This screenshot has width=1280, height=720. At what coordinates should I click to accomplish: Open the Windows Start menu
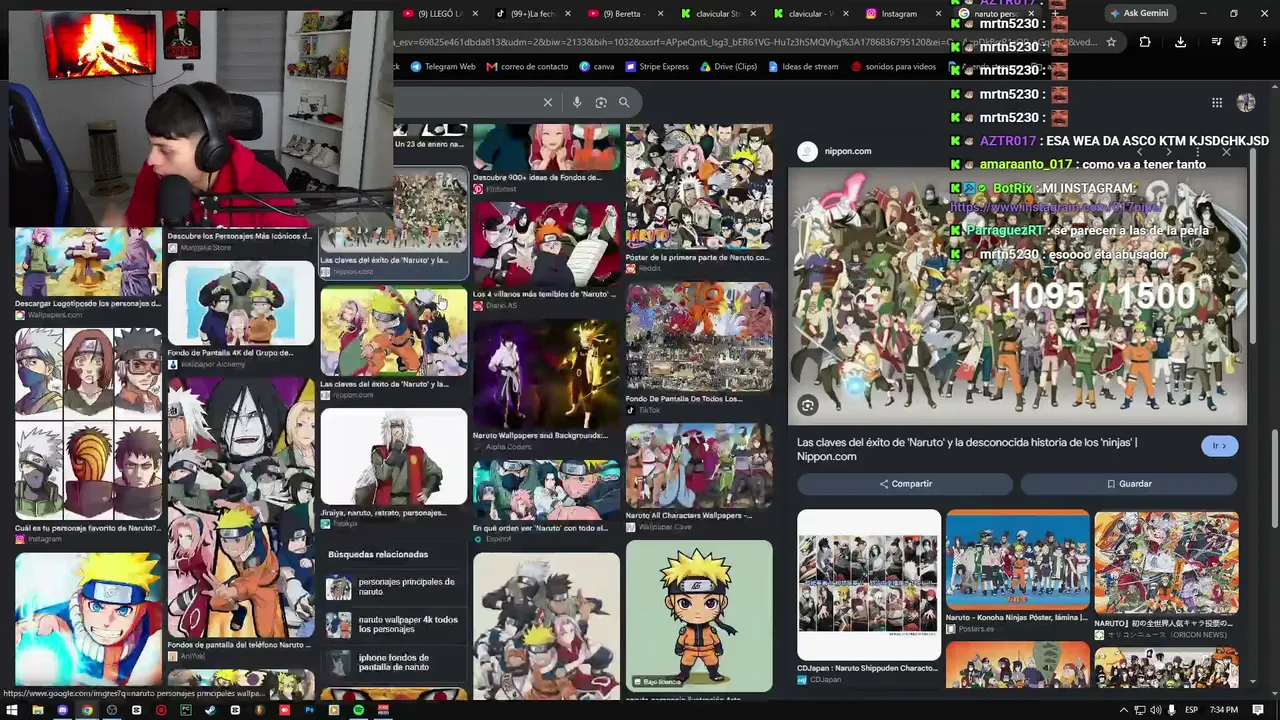point(13,710)
